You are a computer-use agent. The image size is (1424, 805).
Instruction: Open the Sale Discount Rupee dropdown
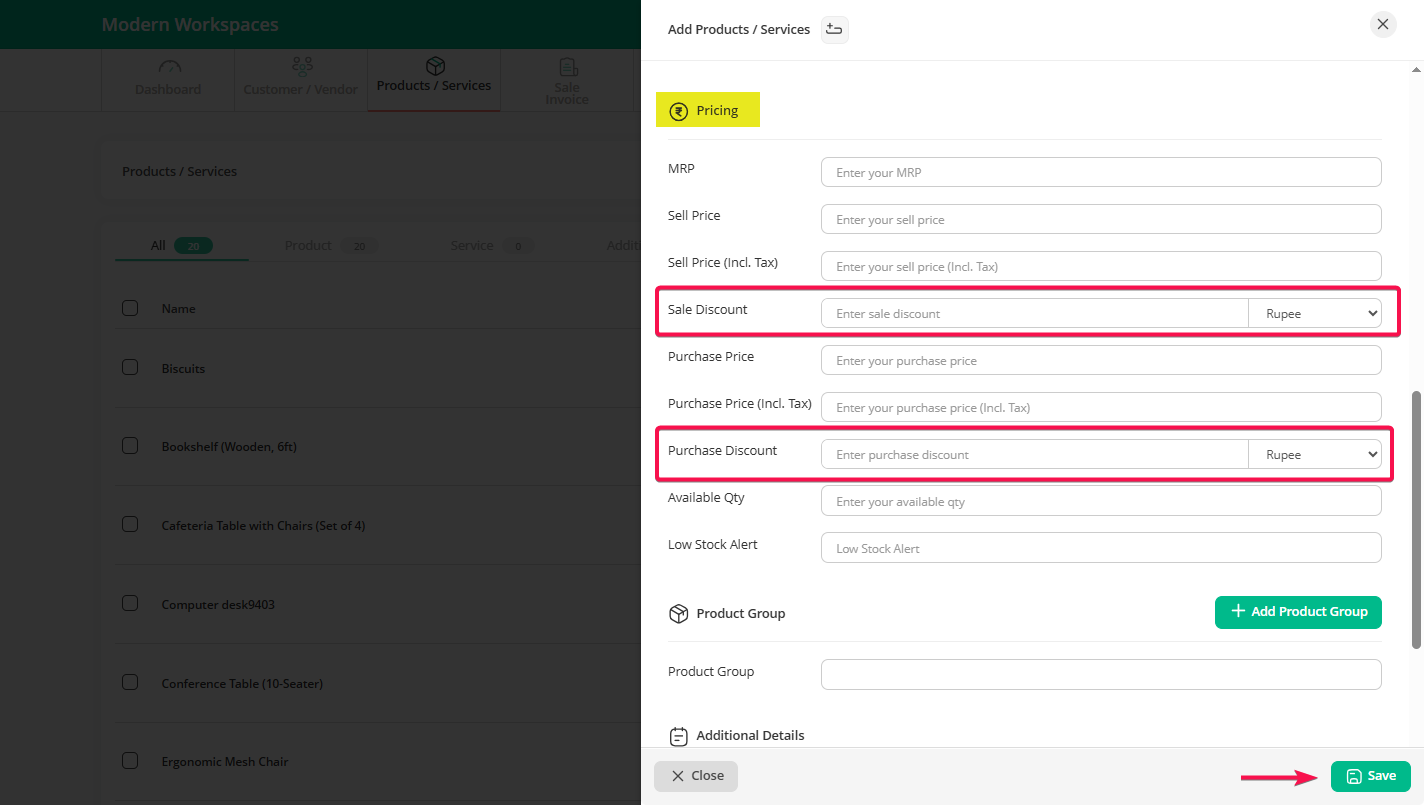(1314, 314)
